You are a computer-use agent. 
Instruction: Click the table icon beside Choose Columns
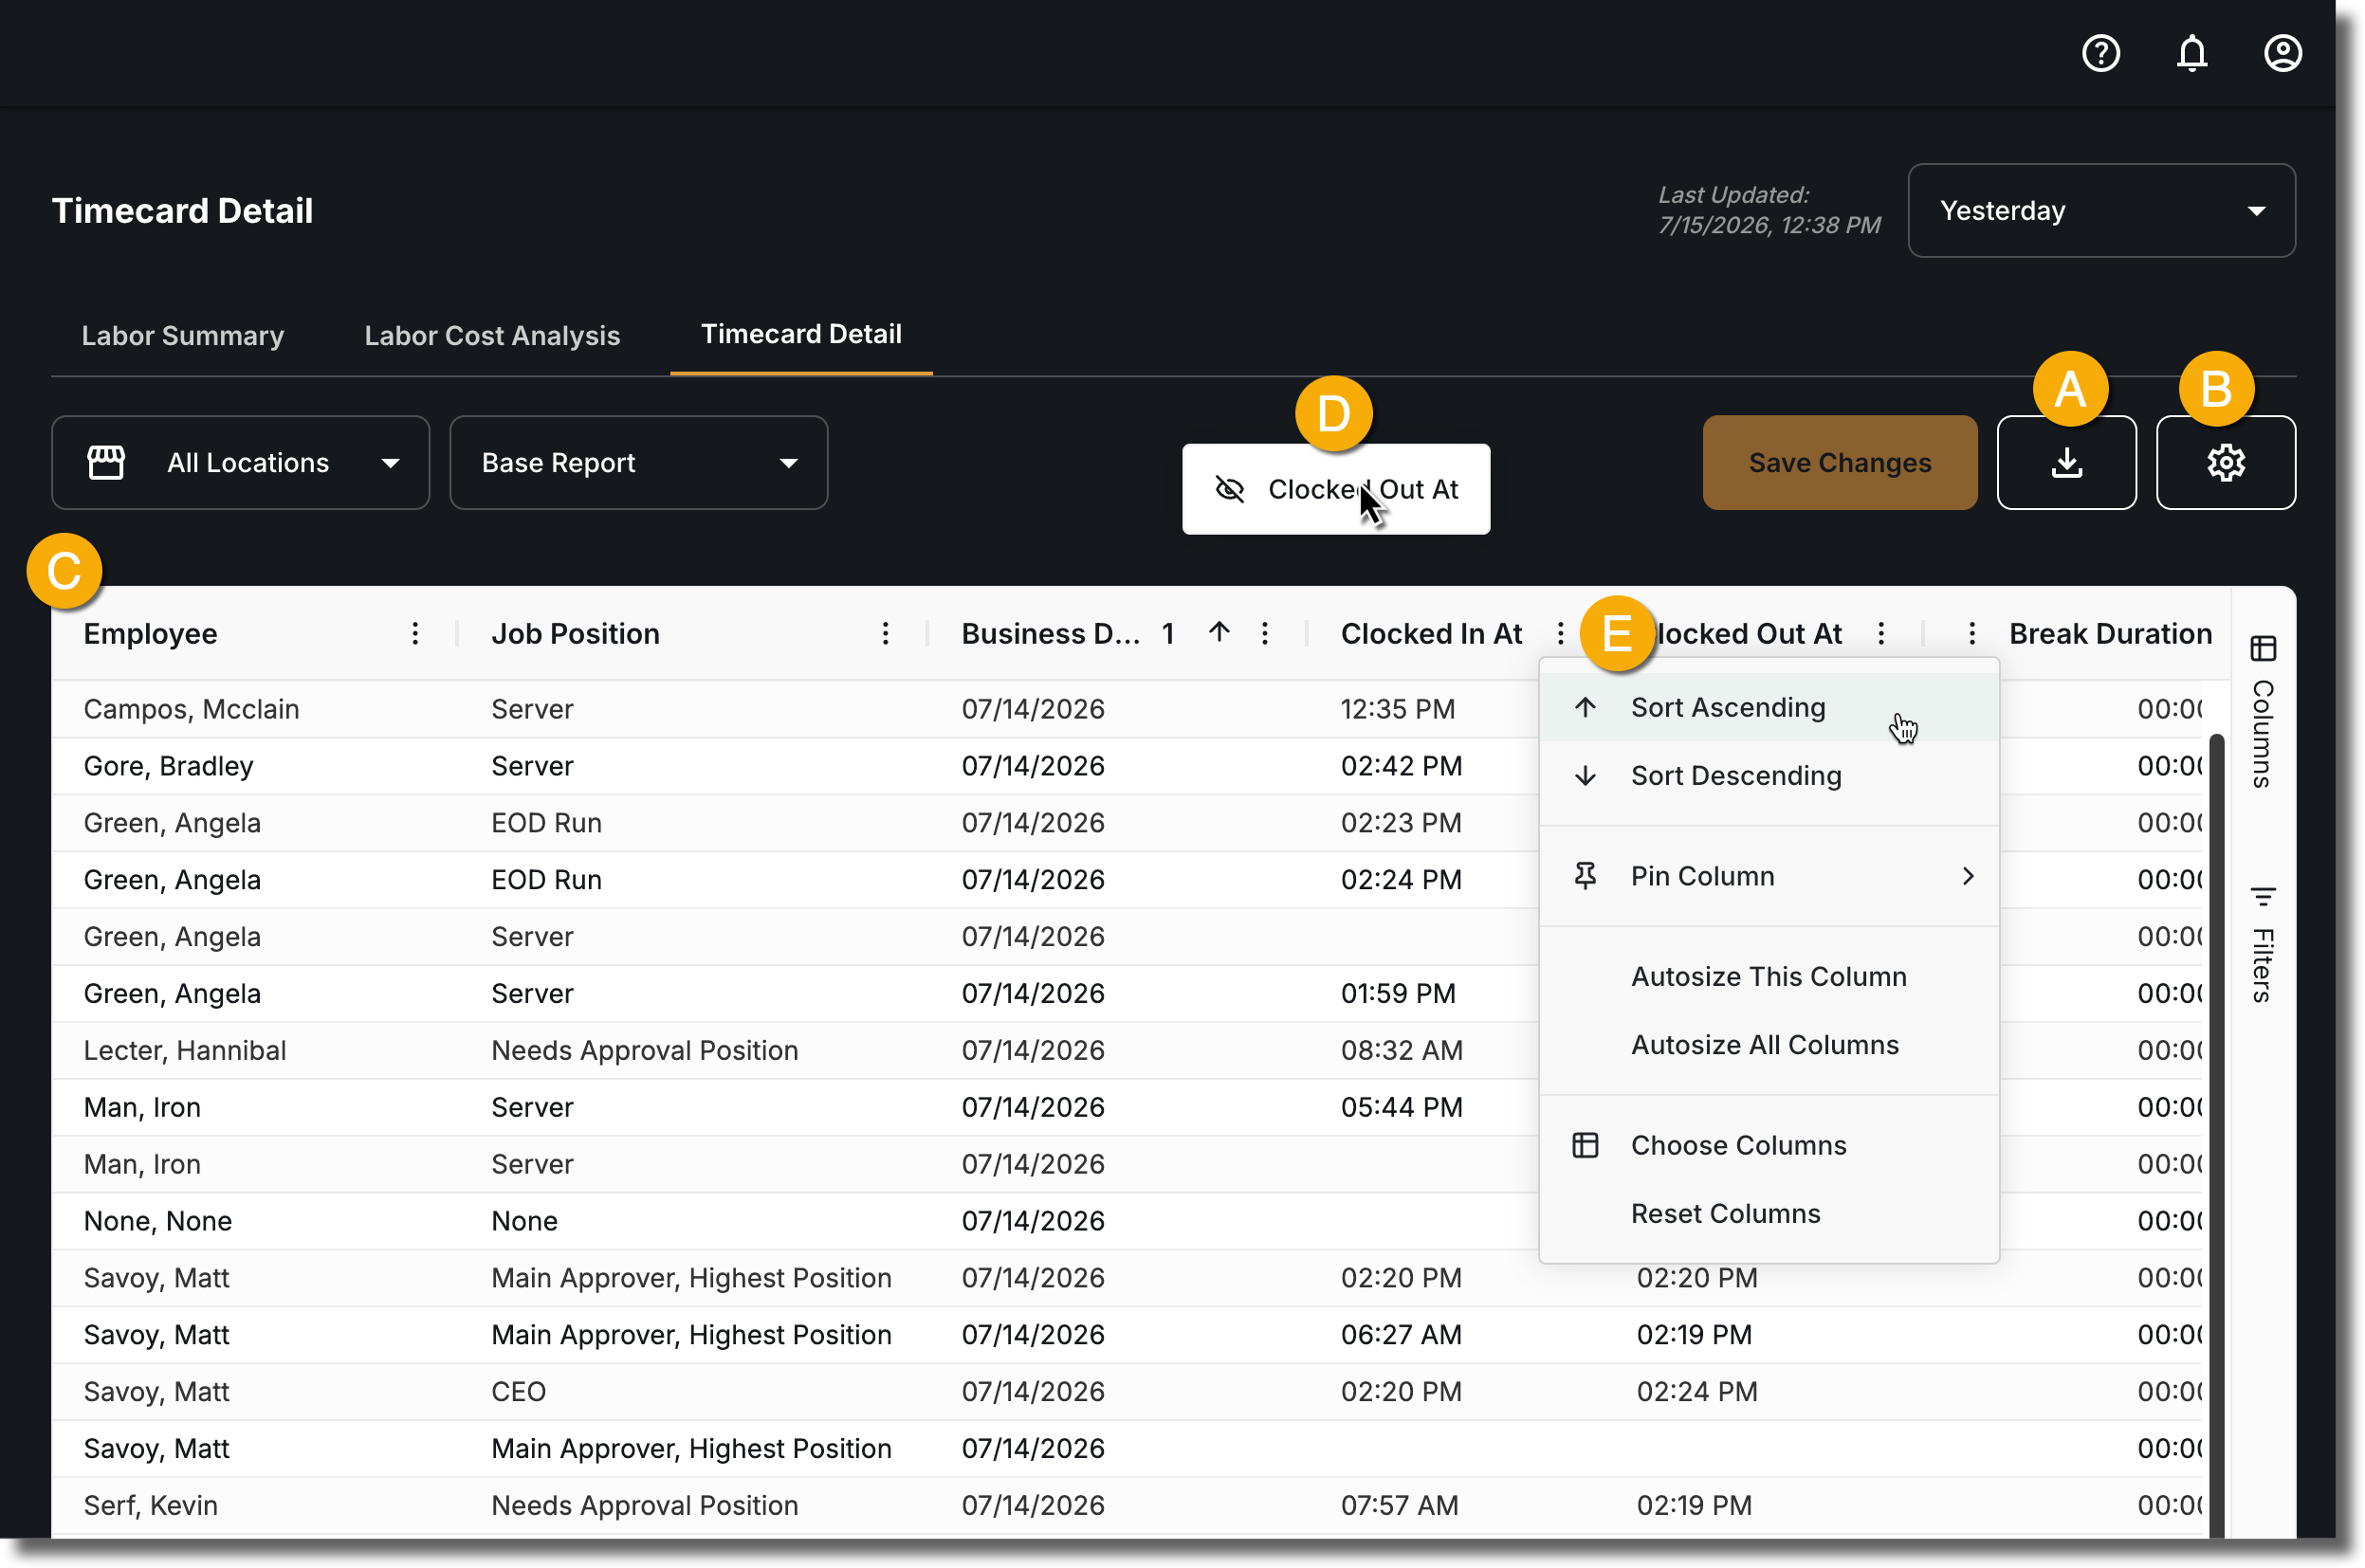[x=1585, y=1145]
